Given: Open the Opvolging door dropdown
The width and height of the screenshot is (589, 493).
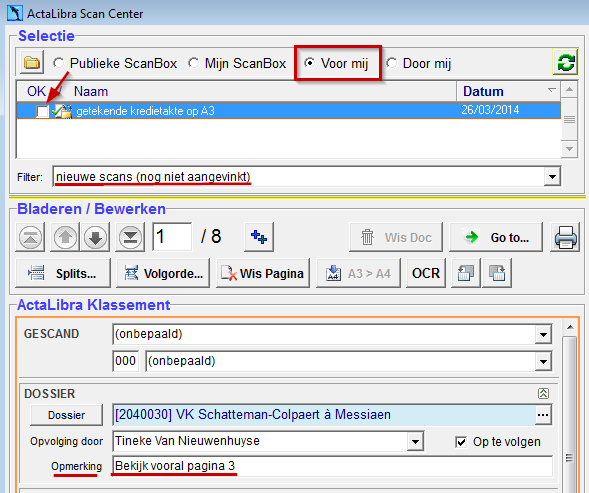Looking at the screenshot, I should (x=415, y=441).
